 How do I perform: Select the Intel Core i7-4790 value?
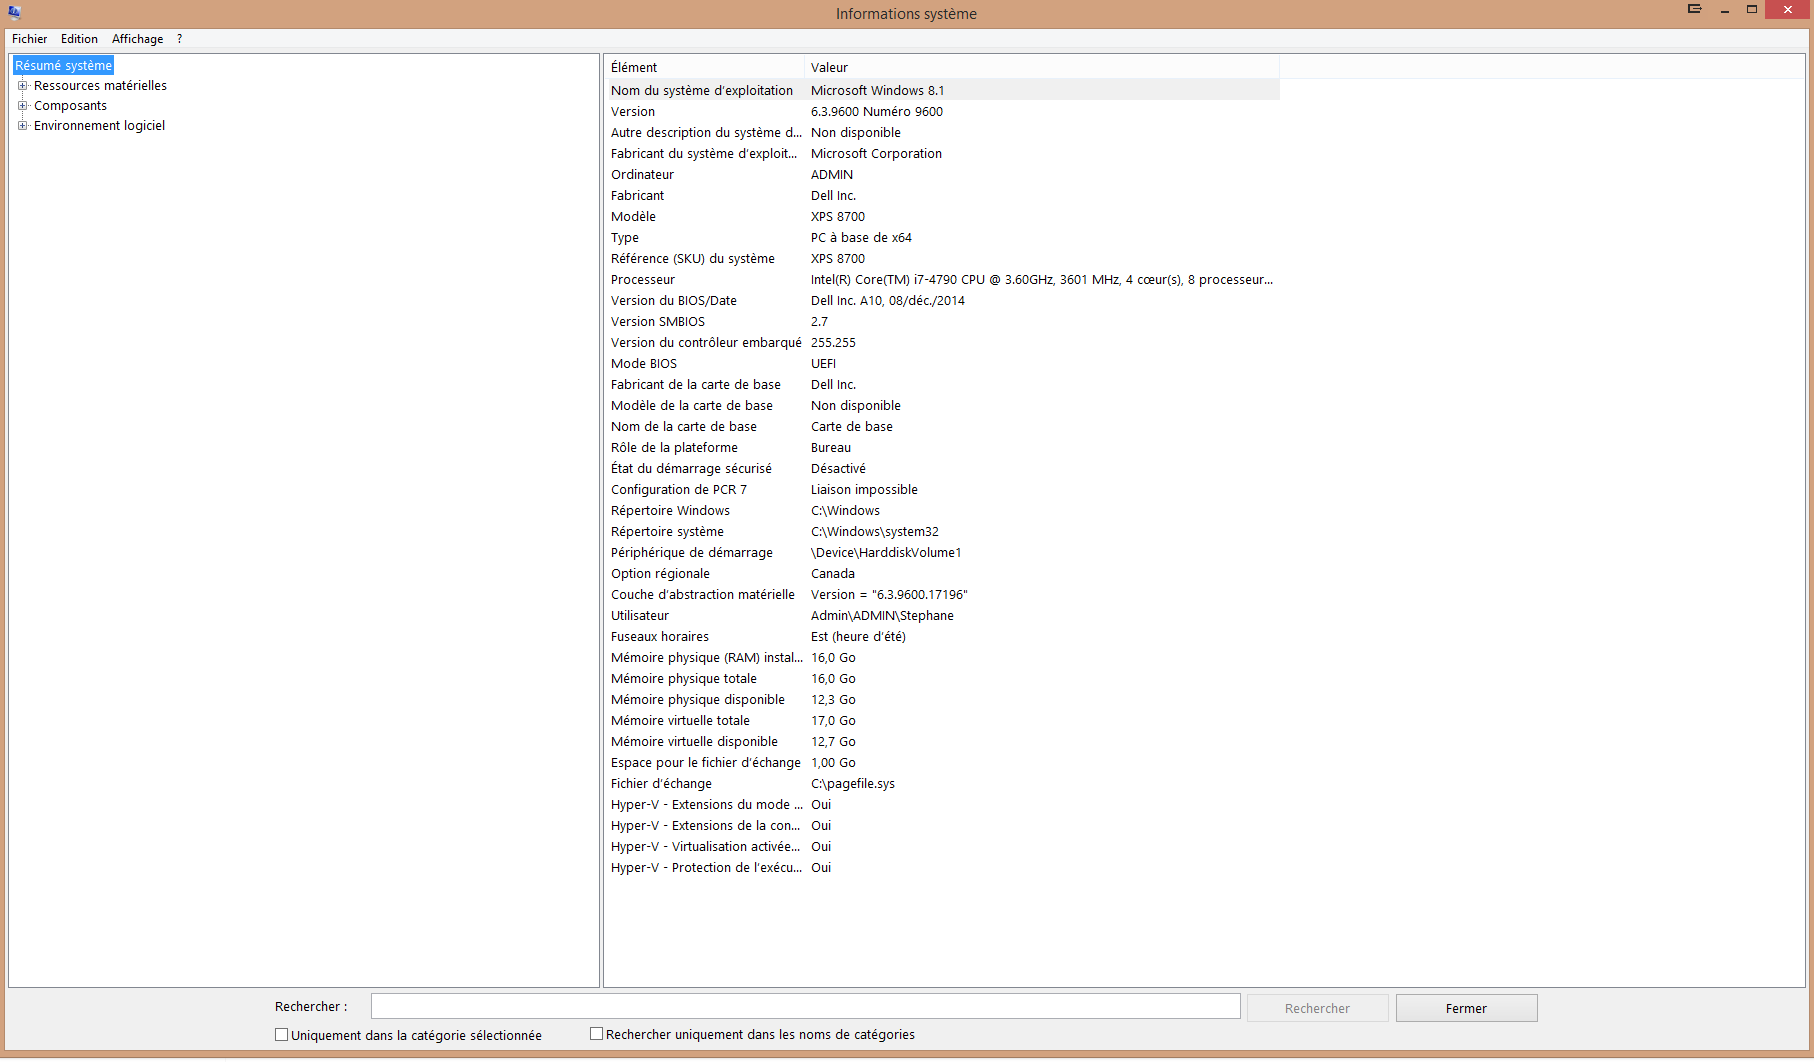coord(1042,280)
